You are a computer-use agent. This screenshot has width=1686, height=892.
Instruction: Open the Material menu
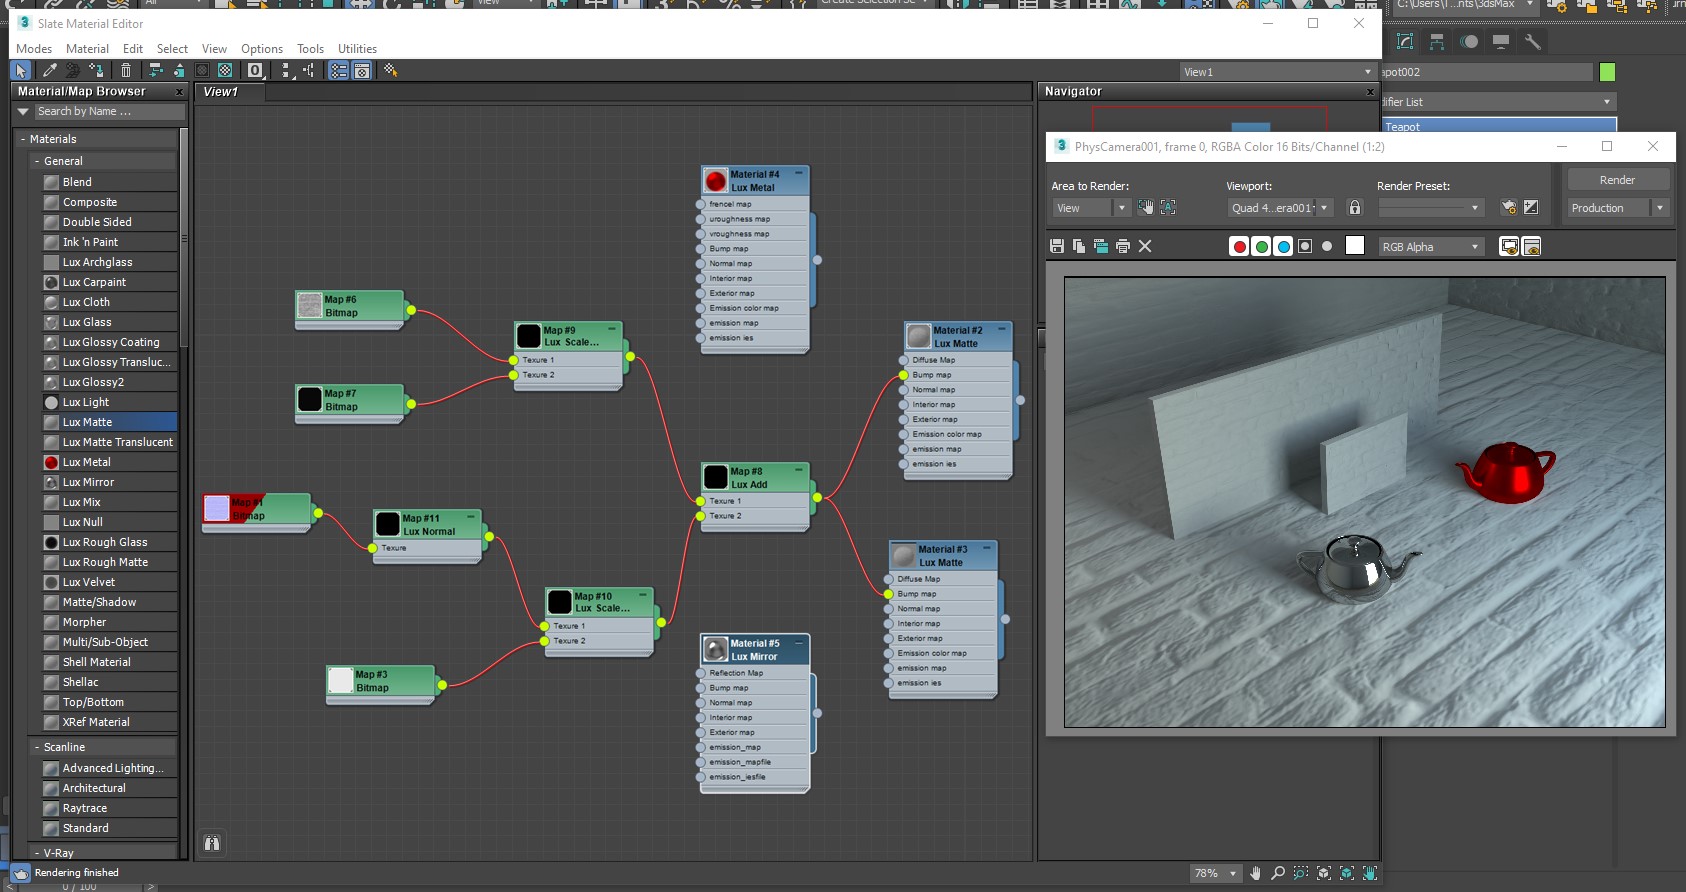(x=87, y=48)
